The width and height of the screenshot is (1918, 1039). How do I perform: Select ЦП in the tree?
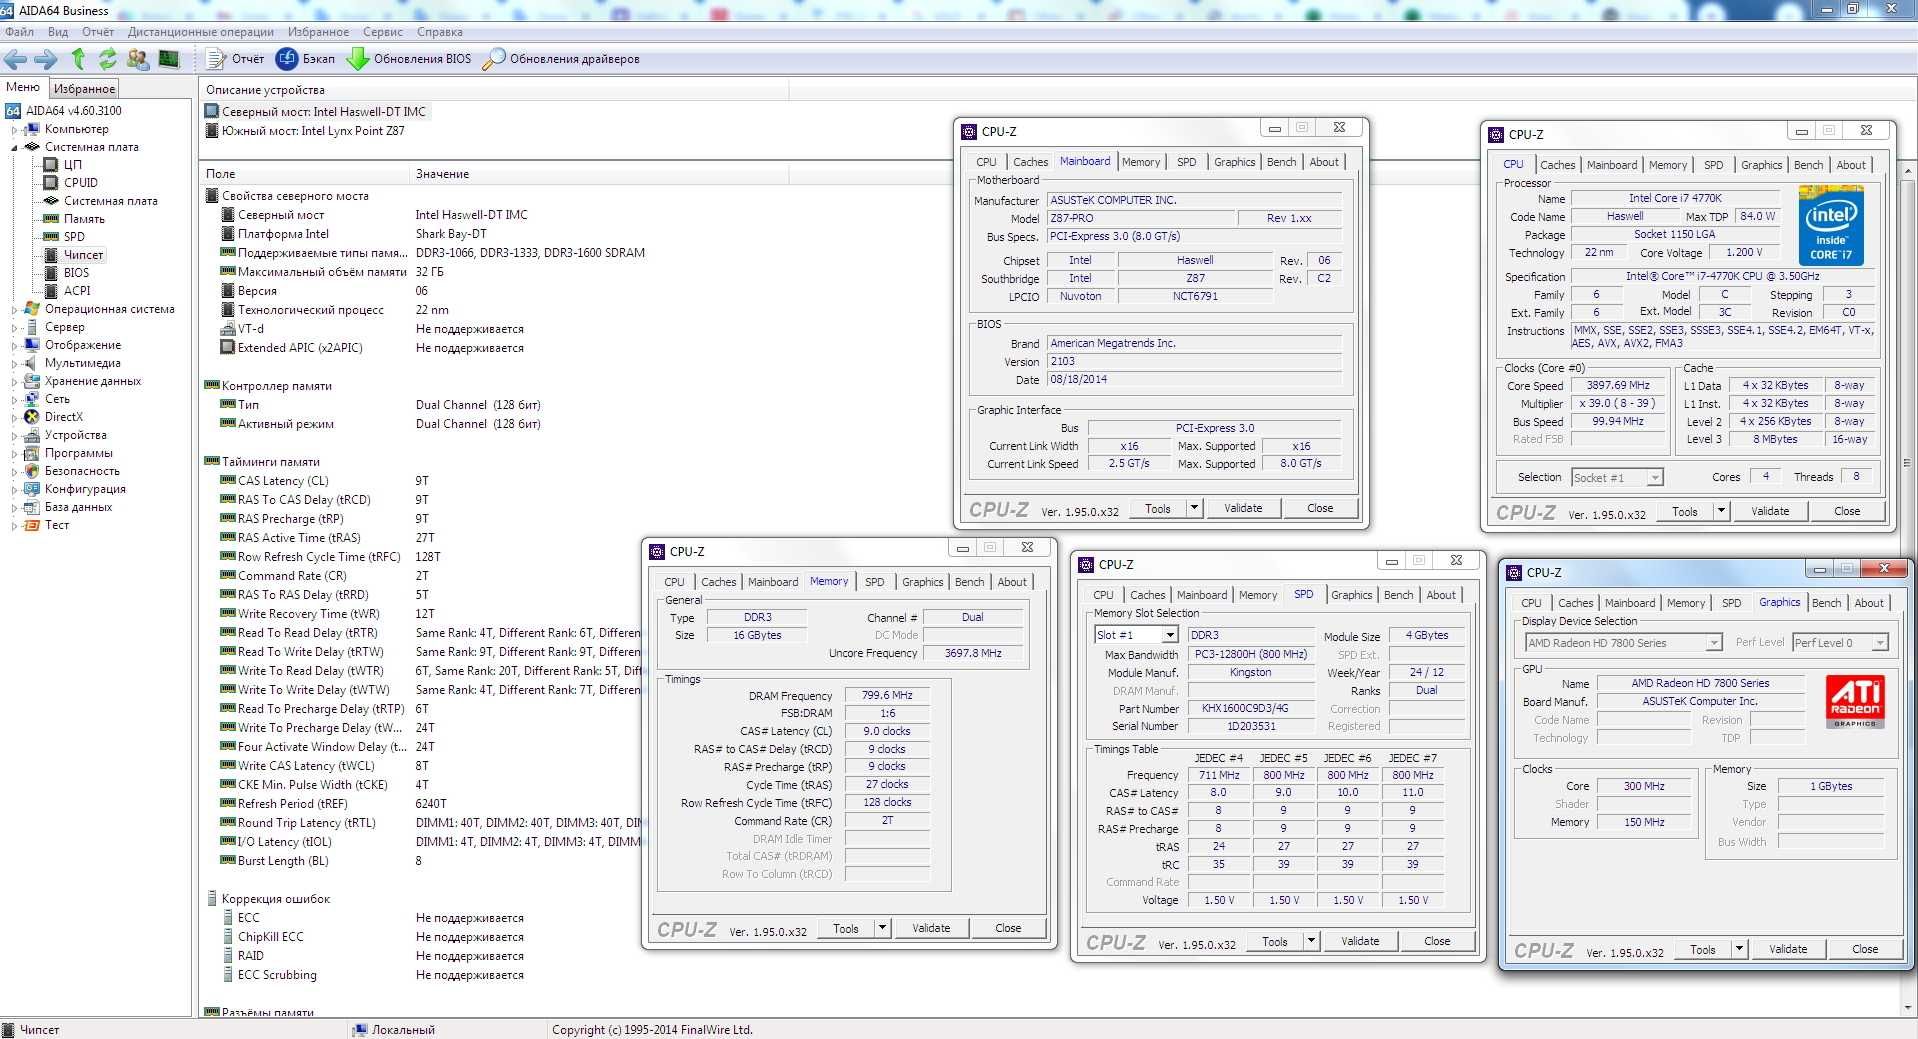point(73,165)
